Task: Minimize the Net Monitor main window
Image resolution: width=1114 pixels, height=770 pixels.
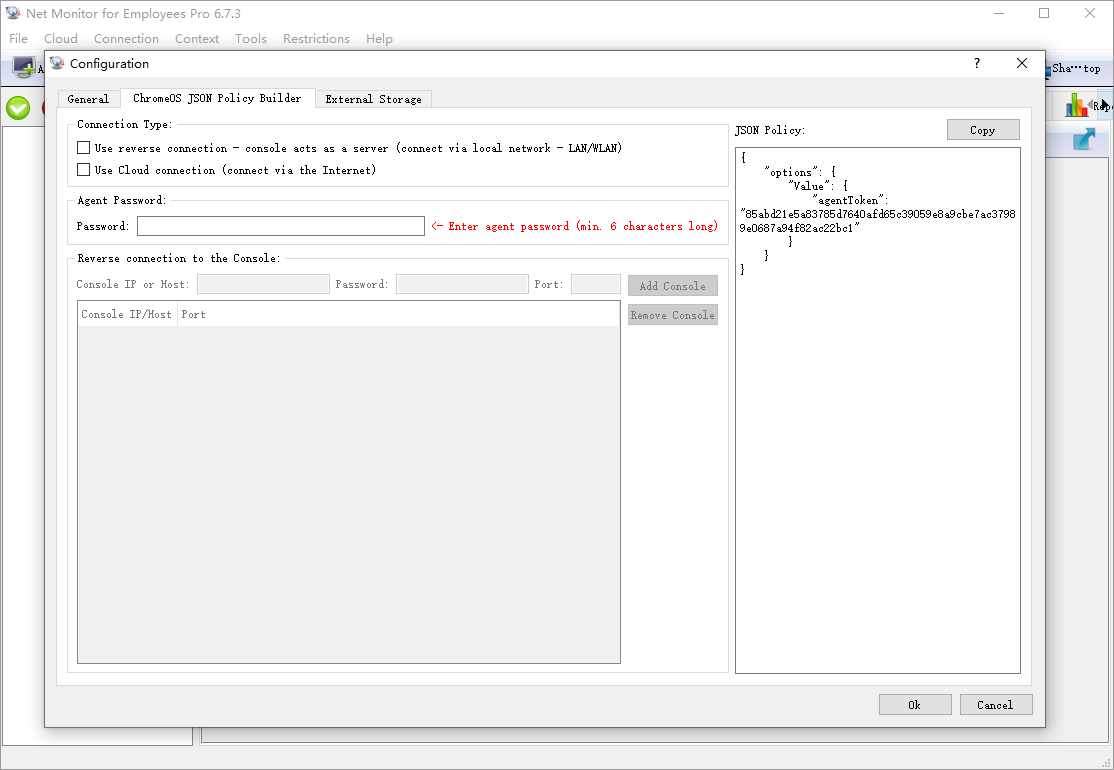Action: click(x=999, y=13)
